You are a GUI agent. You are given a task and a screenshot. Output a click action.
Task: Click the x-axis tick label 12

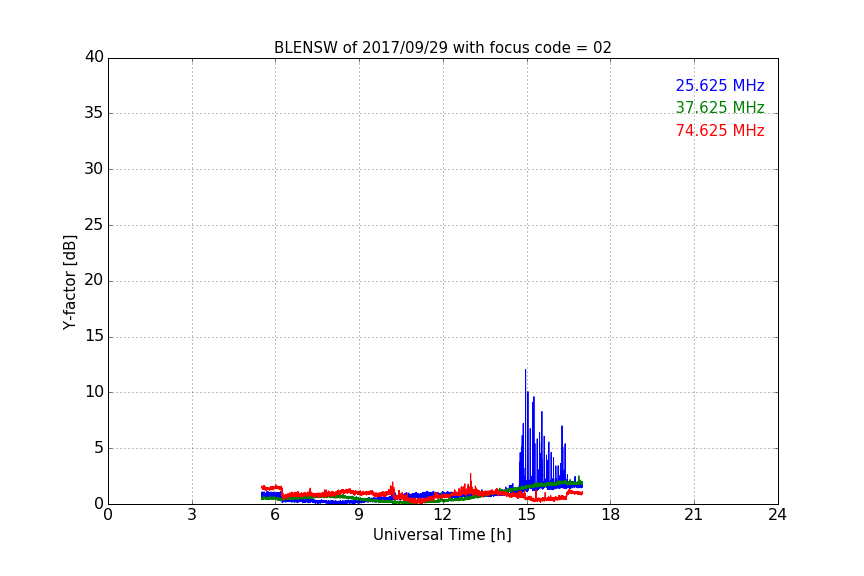442,515
